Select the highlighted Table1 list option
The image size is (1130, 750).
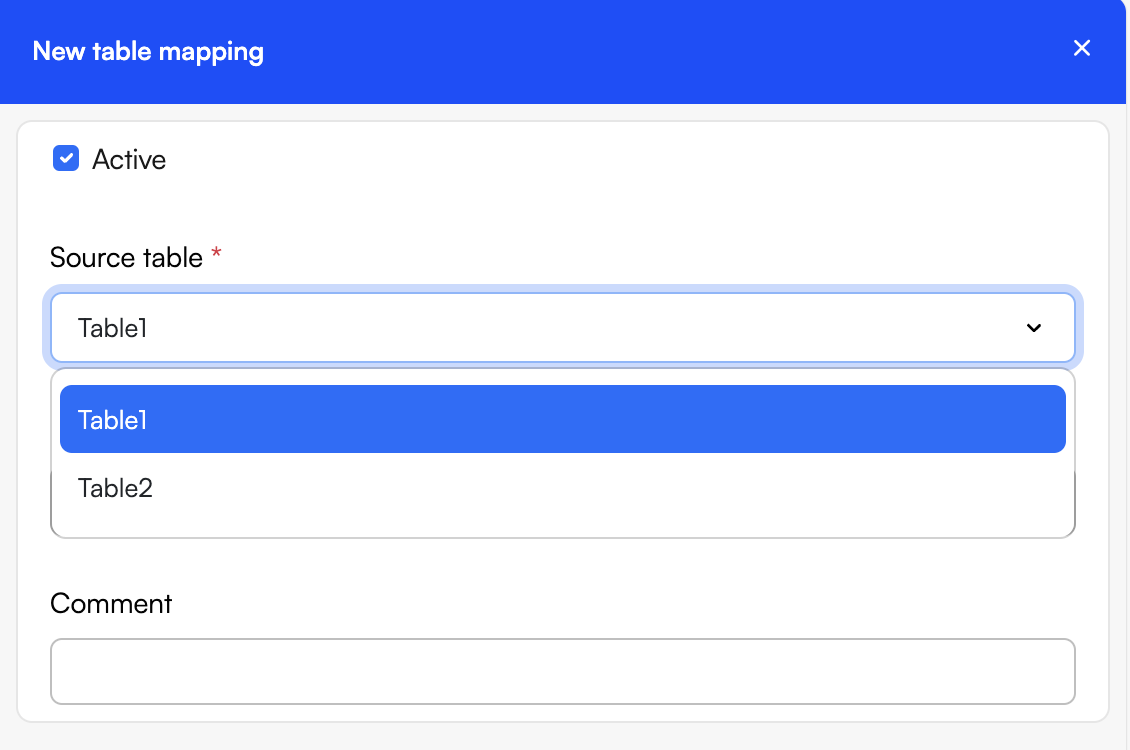coord(562,419)
